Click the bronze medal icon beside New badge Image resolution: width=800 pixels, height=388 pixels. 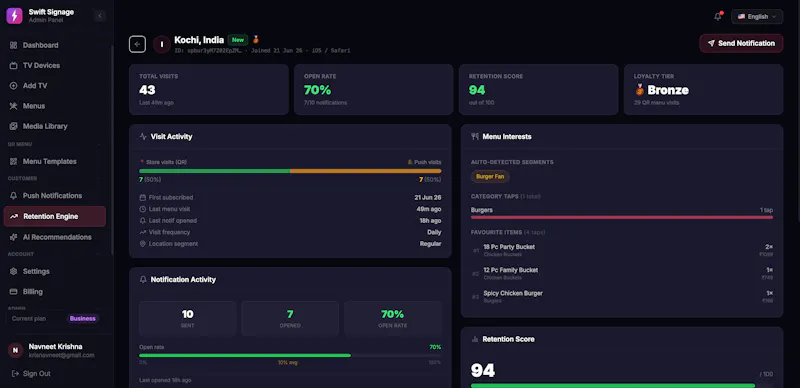click(256, 39)
